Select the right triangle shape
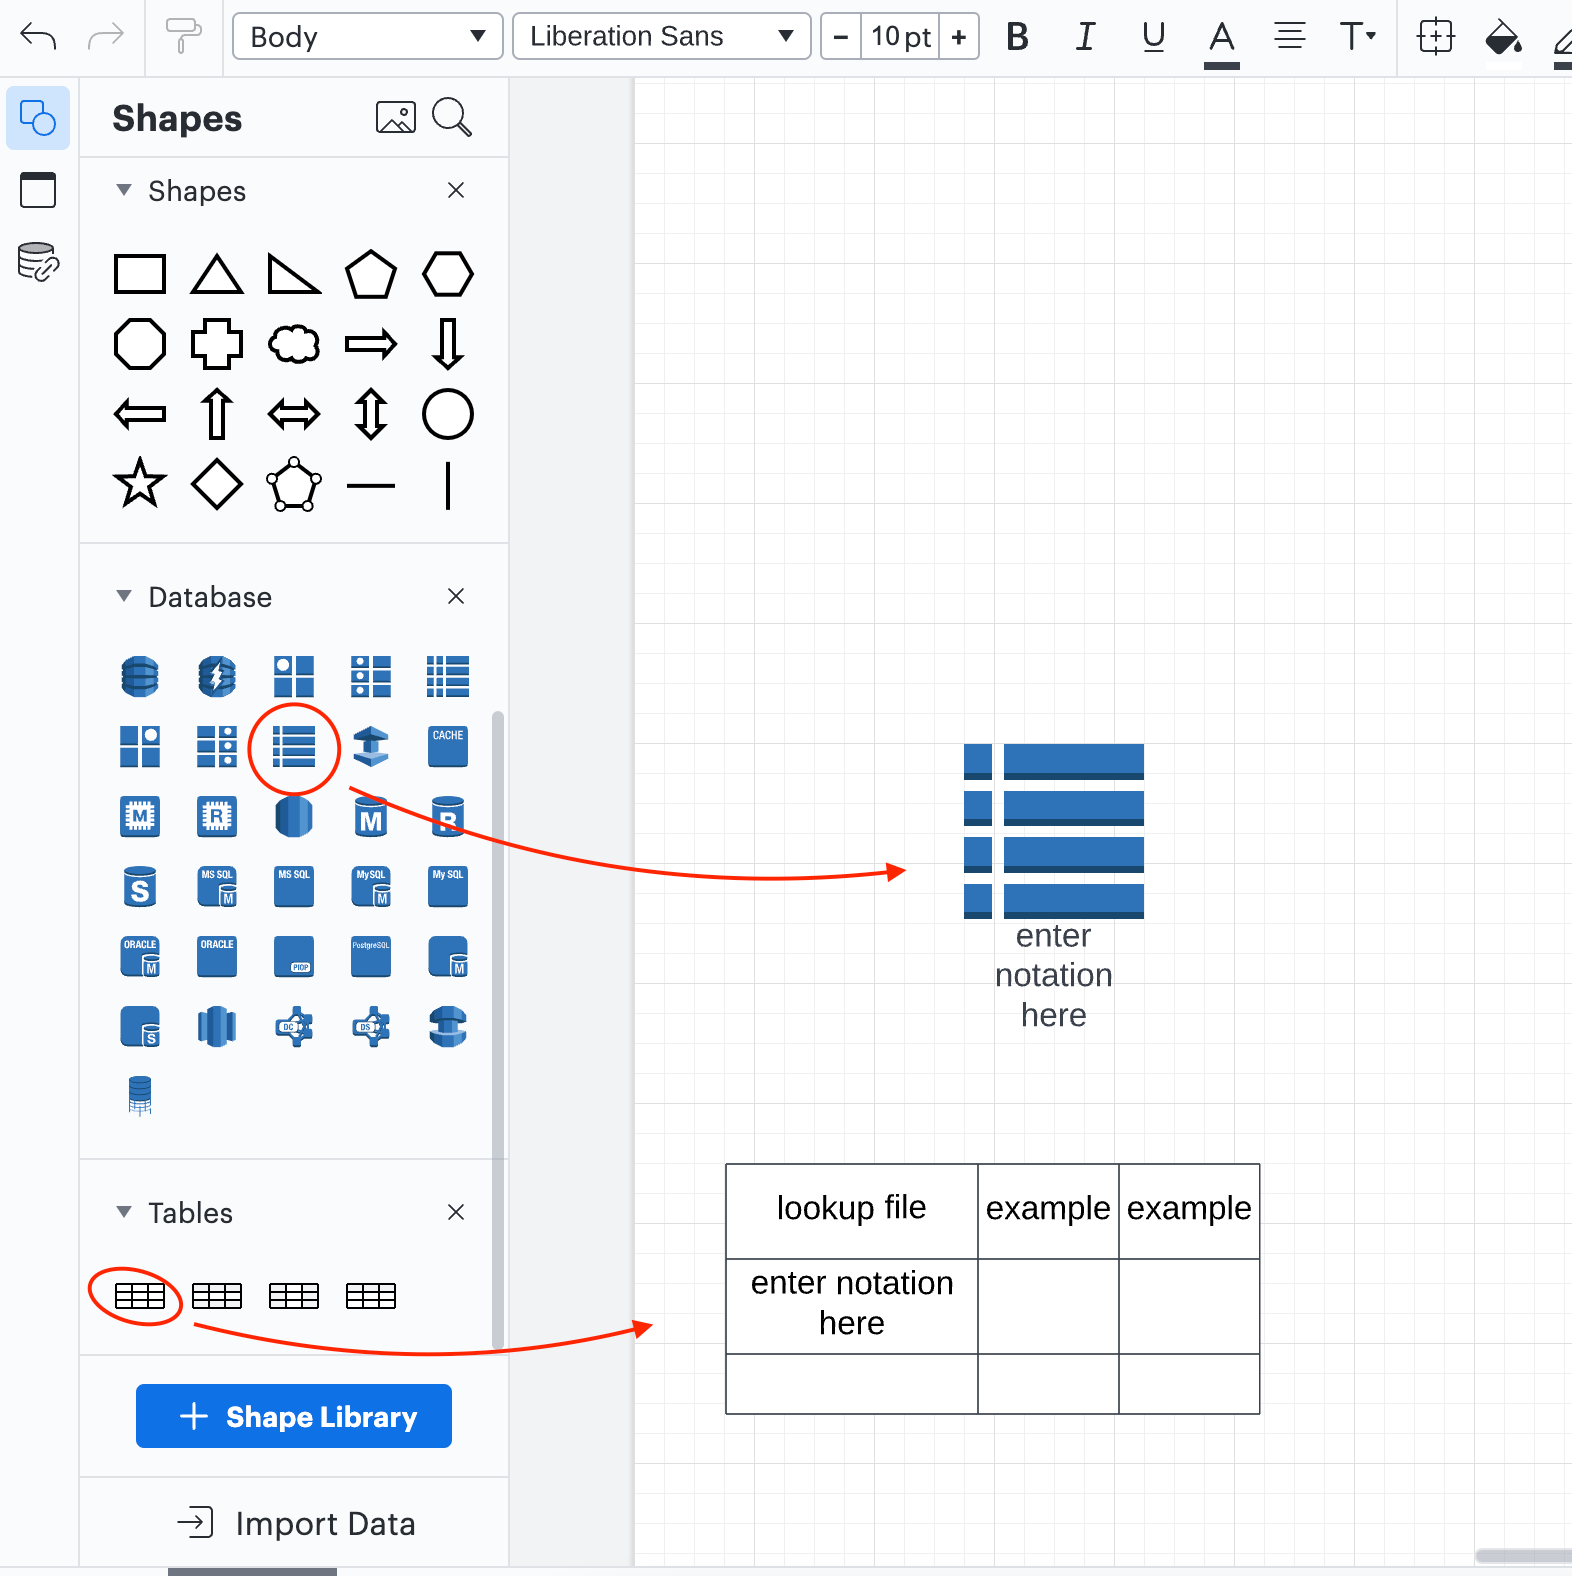Viewport: 1572px width, 1576px height. click(x=294, y=274)
